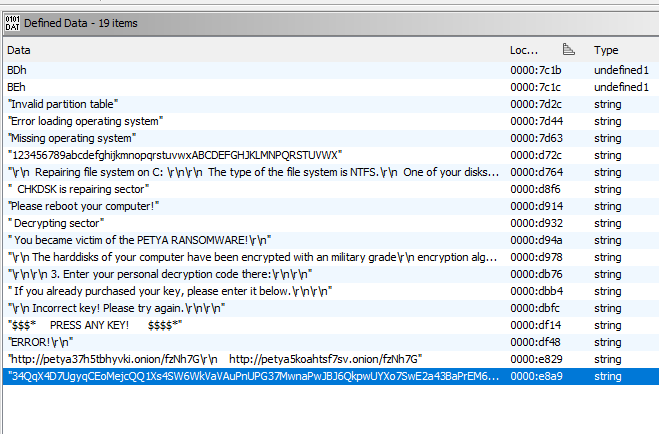The image size is (659, 434).
Task: Select "Missing operating system" string
Action: pos(71,138)
